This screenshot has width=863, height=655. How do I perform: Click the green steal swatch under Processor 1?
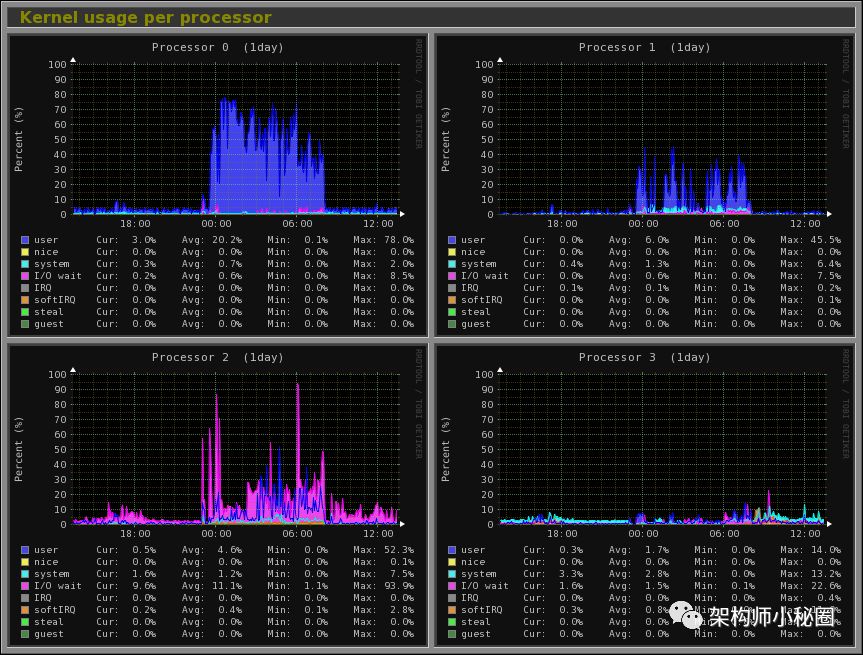point(452,312)
